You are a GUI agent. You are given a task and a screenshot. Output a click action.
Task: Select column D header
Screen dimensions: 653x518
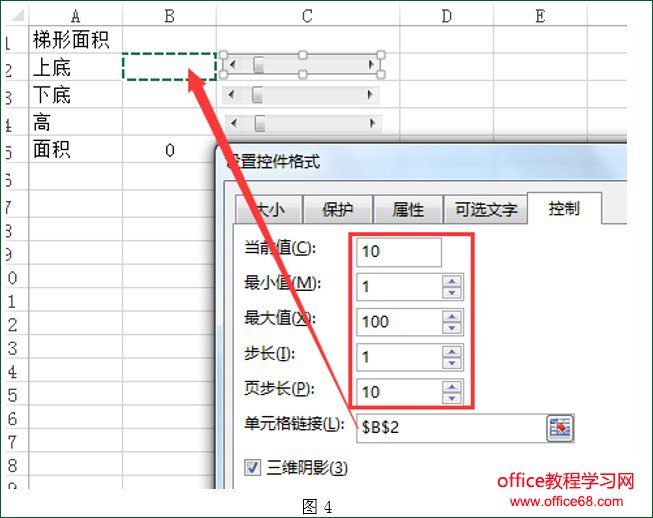point(446,16)
